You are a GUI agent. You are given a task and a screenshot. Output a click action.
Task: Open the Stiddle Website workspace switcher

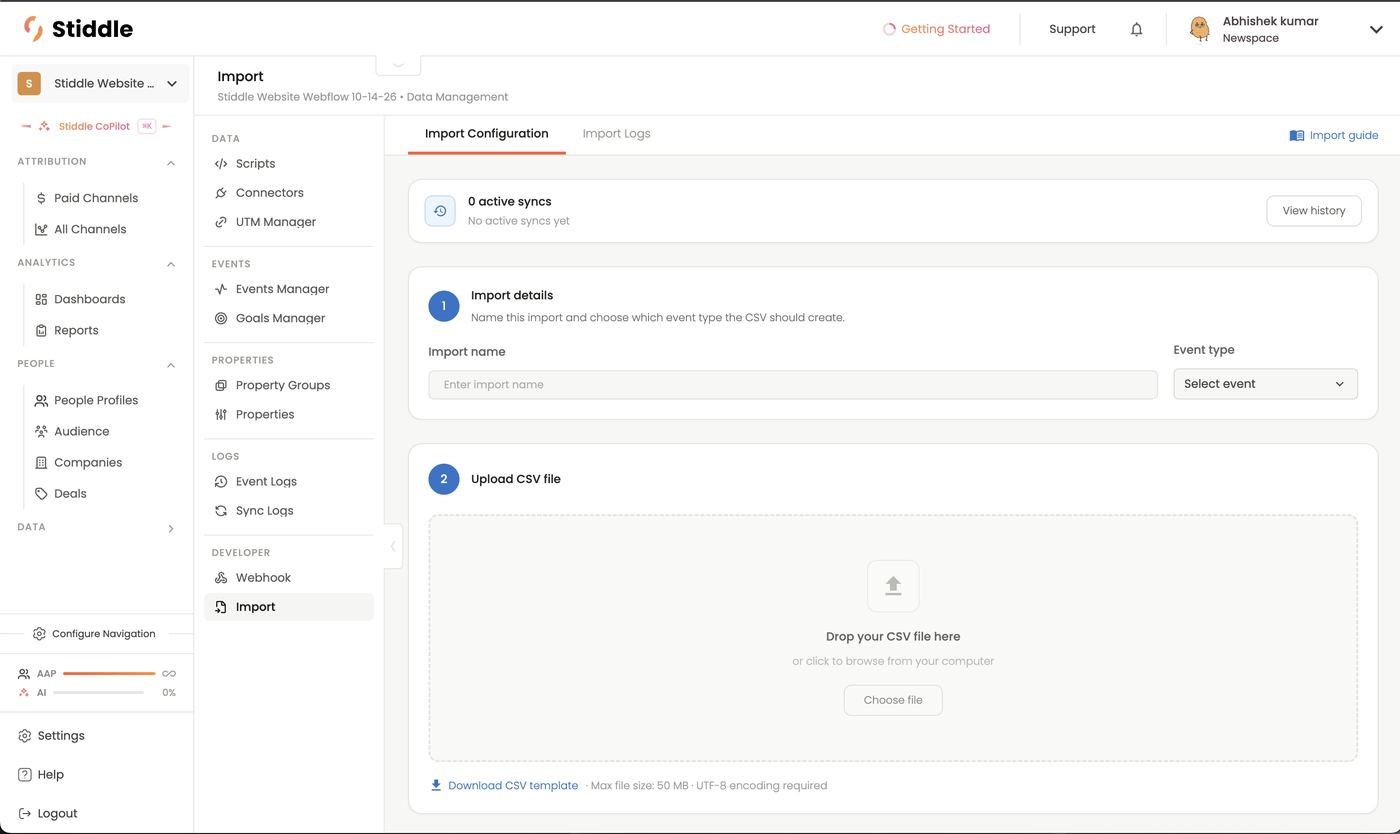click(x=100, y=84)
